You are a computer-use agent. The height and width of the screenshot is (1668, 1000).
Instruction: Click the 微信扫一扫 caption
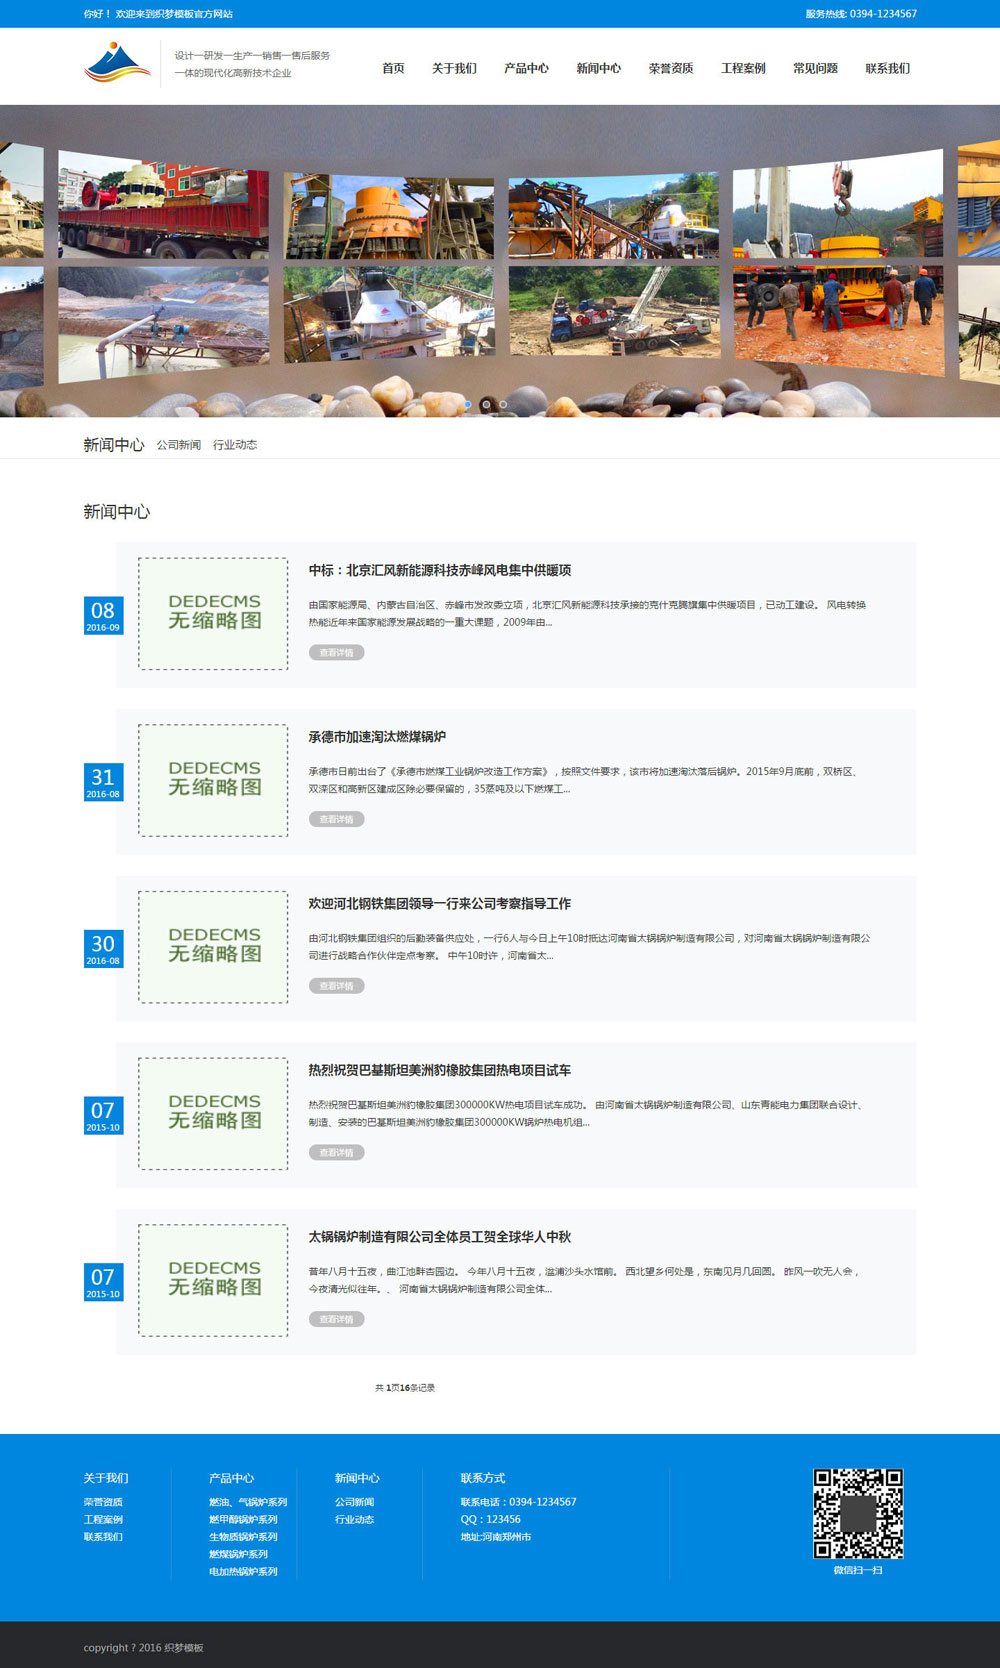click(x=858, y=1571)
